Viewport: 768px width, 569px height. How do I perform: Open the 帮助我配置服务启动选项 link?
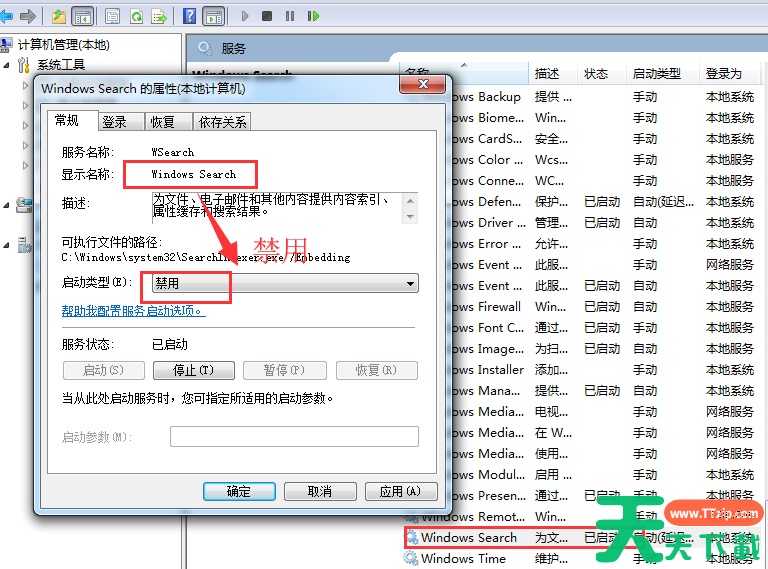(133, 310)
